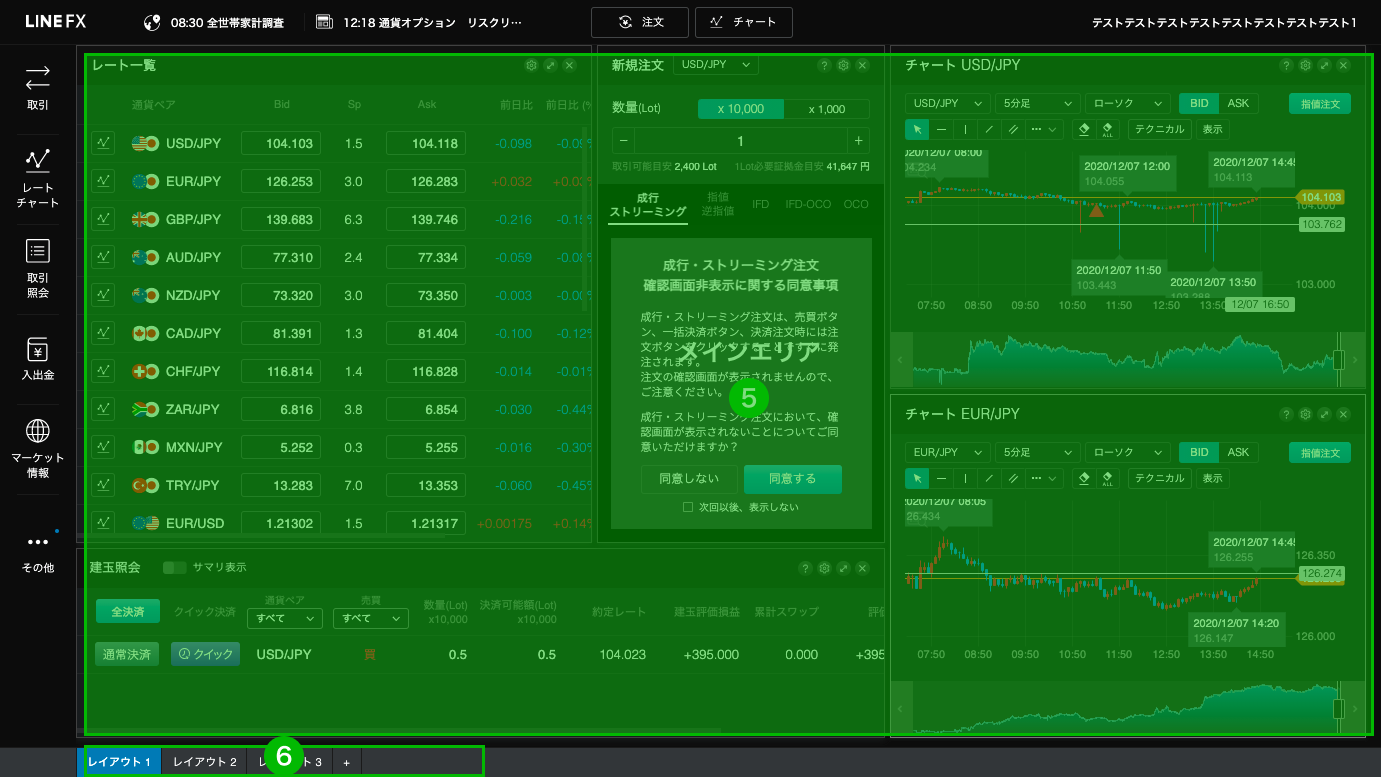
Task: Check the 次回以後、表示しない checkbox
Action: 688,507
